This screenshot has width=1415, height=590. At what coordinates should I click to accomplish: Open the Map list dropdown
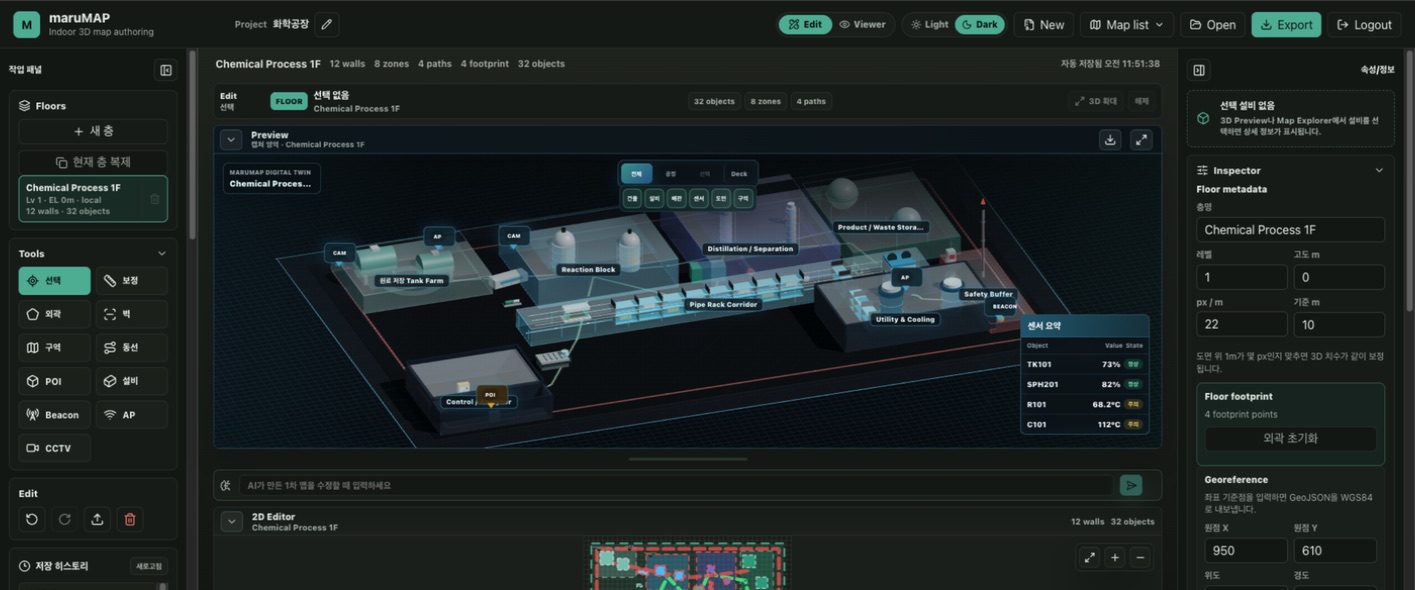(x=1126, y=24)
